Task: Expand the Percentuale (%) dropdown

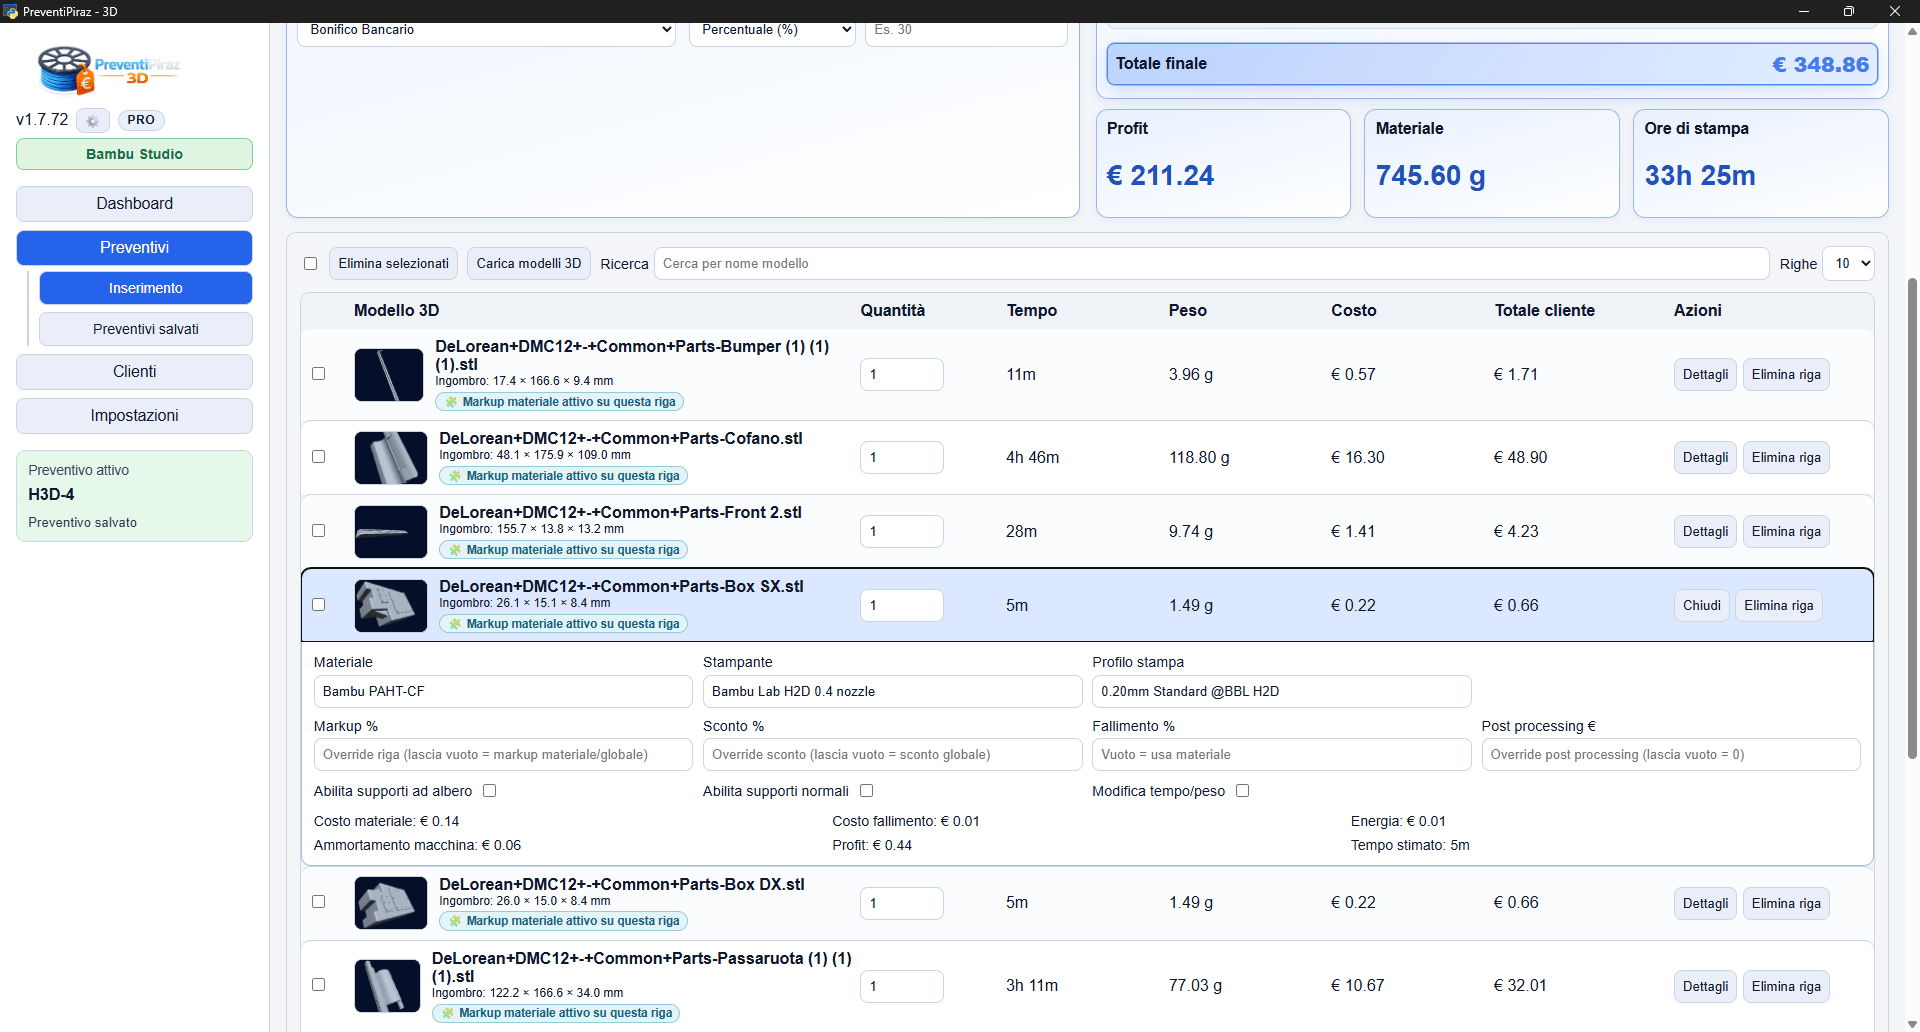Action: [772, 30]
